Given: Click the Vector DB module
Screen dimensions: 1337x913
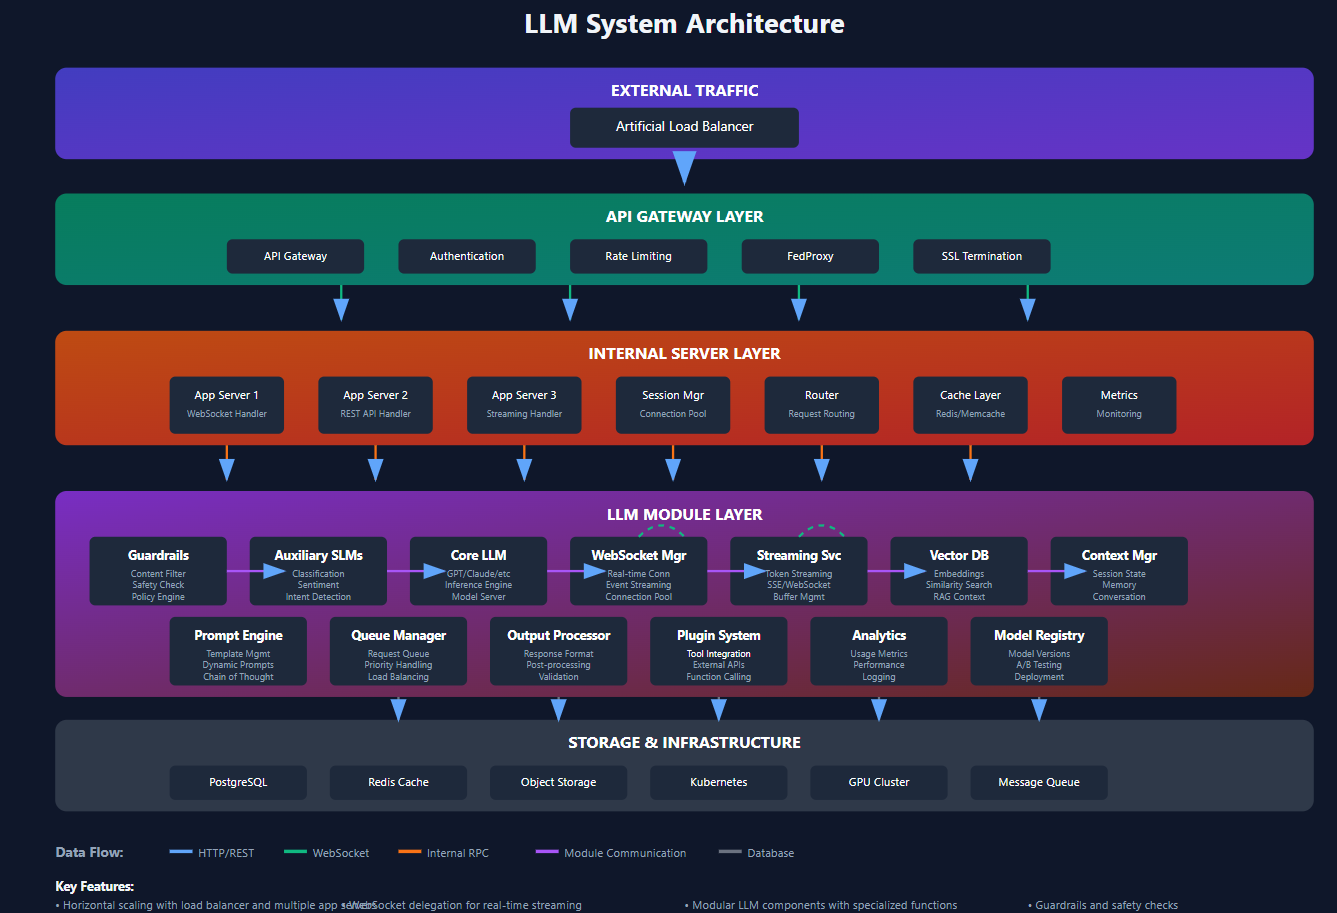Looking at the screenshot, I should (x=958, y=571).
